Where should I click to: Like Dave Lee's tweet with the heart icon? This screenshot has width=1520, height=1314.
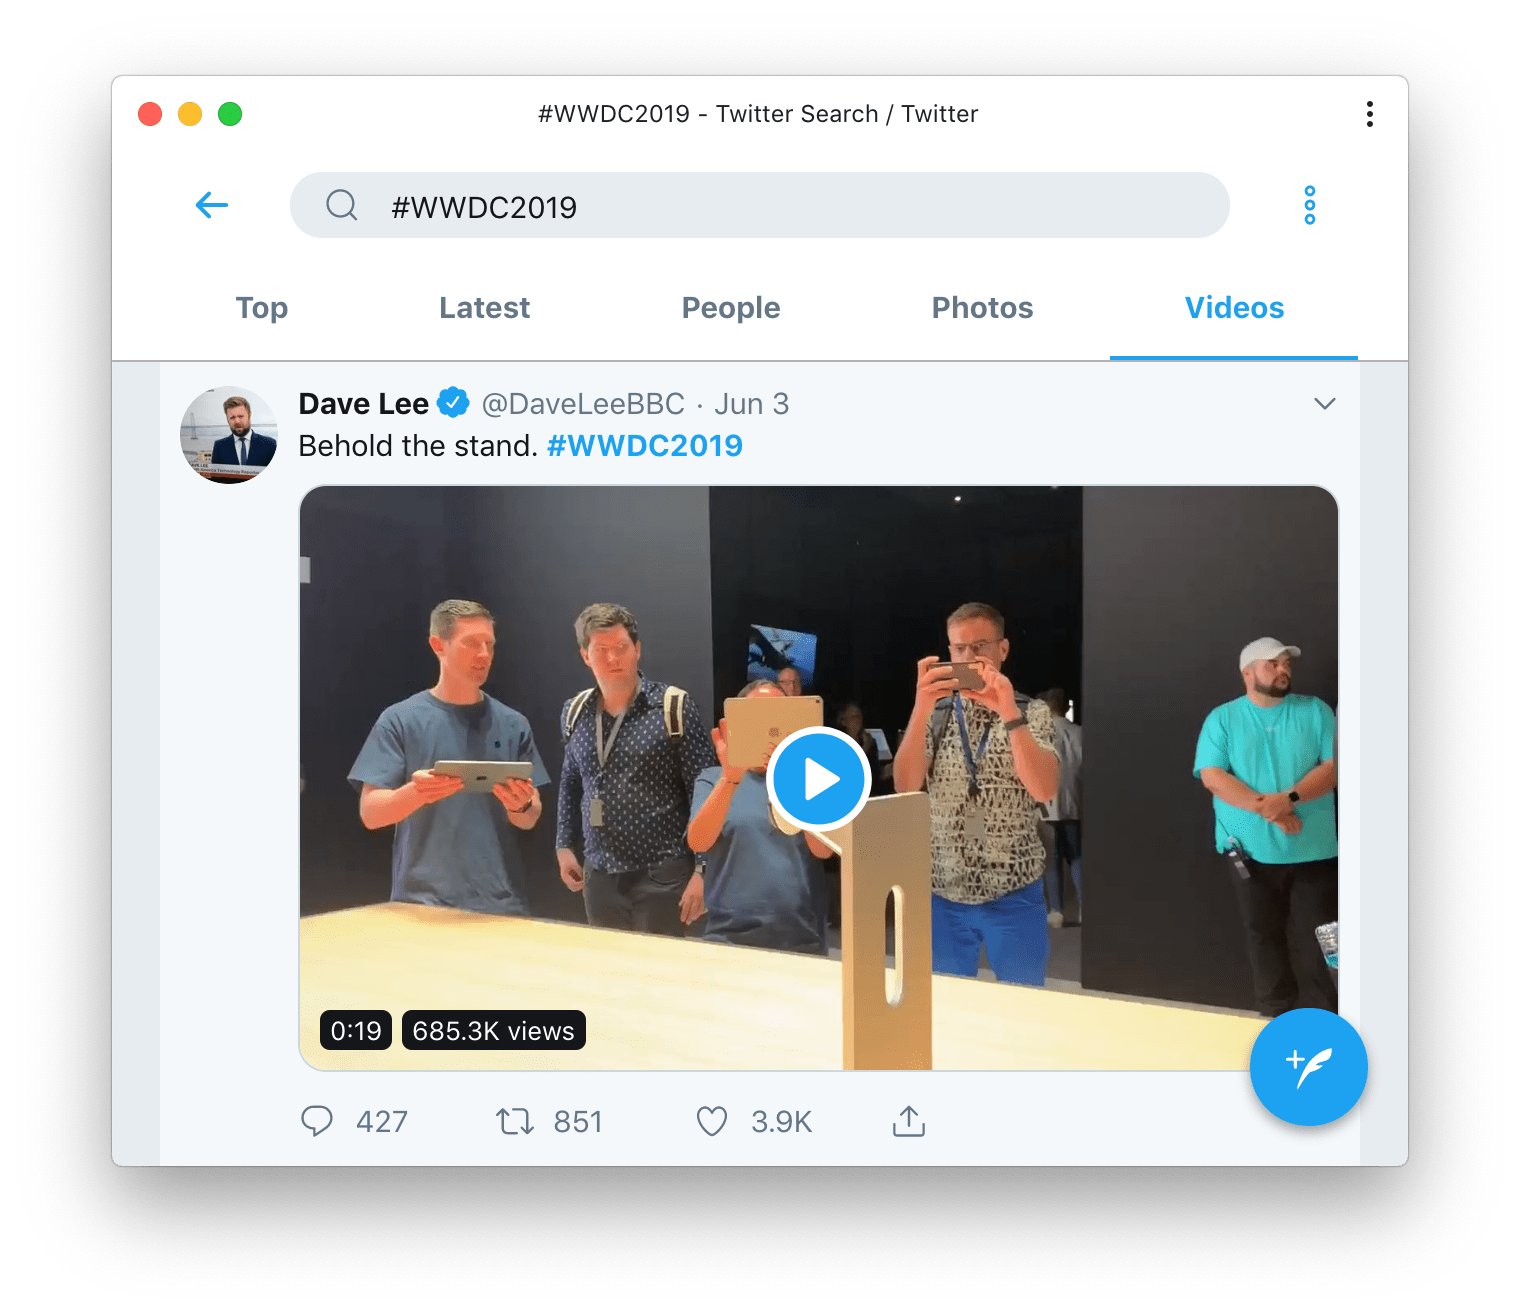click(712, 1121)
